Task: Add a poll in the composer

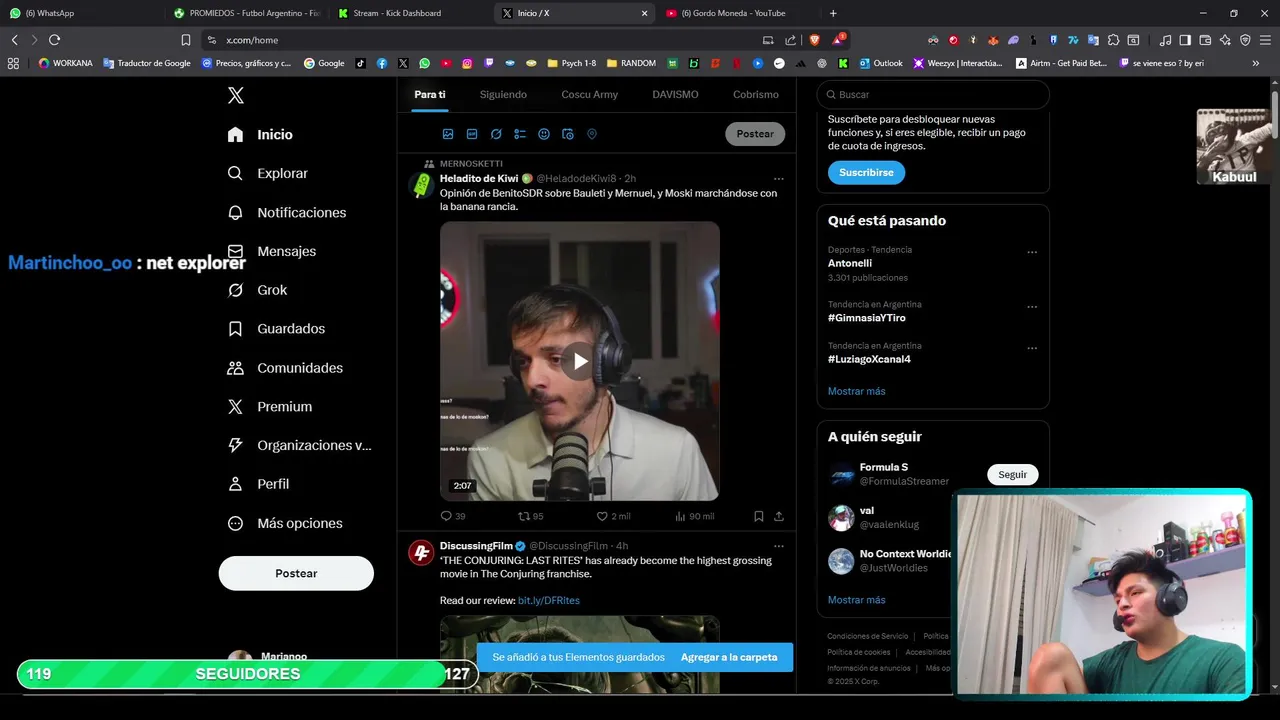Action: point(520,134)
